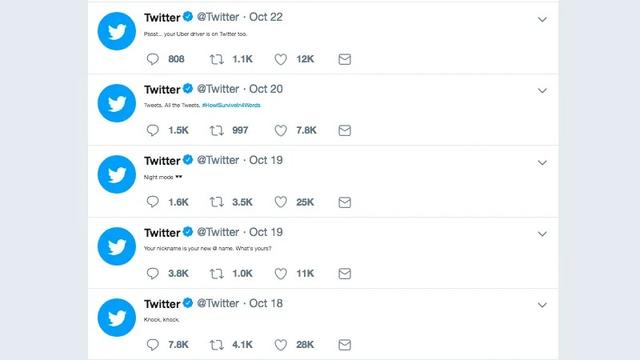The width and height of the screenshot is (640, 360).
Task: Open the Oct 18 tweet timestamp
Action: 266,303
